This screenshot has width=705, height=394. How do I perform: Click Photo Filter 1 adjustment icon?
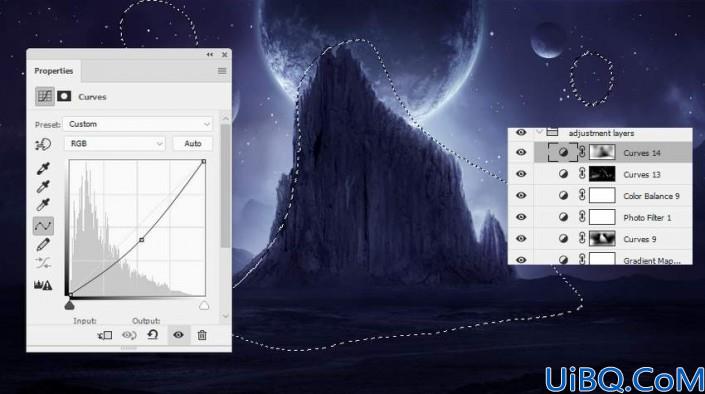[563, 217]
